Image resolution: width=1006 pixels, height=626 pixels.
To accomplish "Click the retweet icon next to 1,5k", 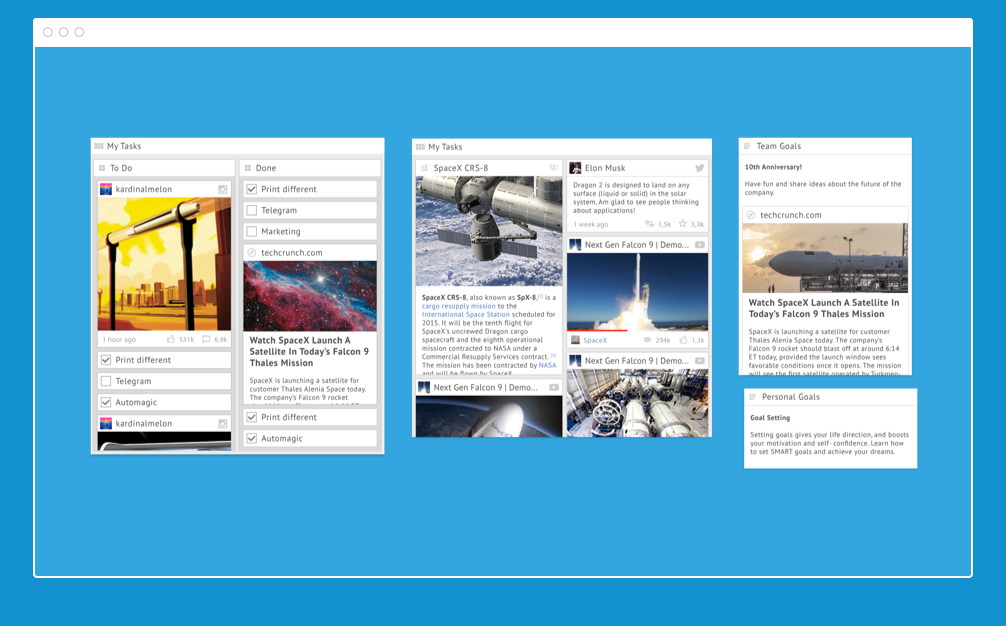I will coord(649,224).
